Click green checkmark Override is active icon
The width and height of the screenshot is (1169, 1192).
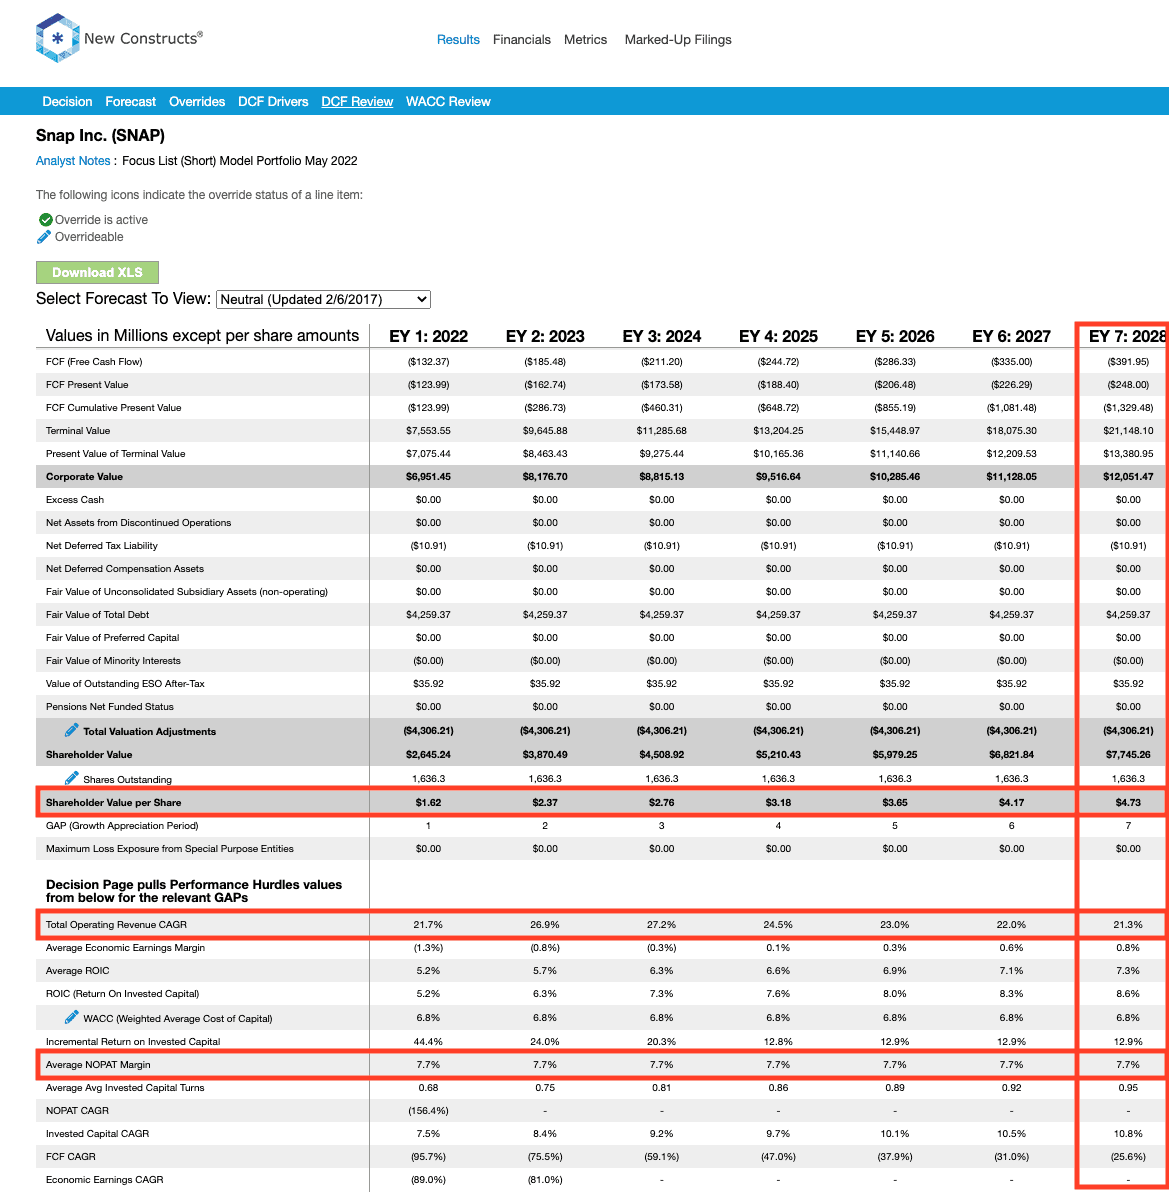(46, 220)
